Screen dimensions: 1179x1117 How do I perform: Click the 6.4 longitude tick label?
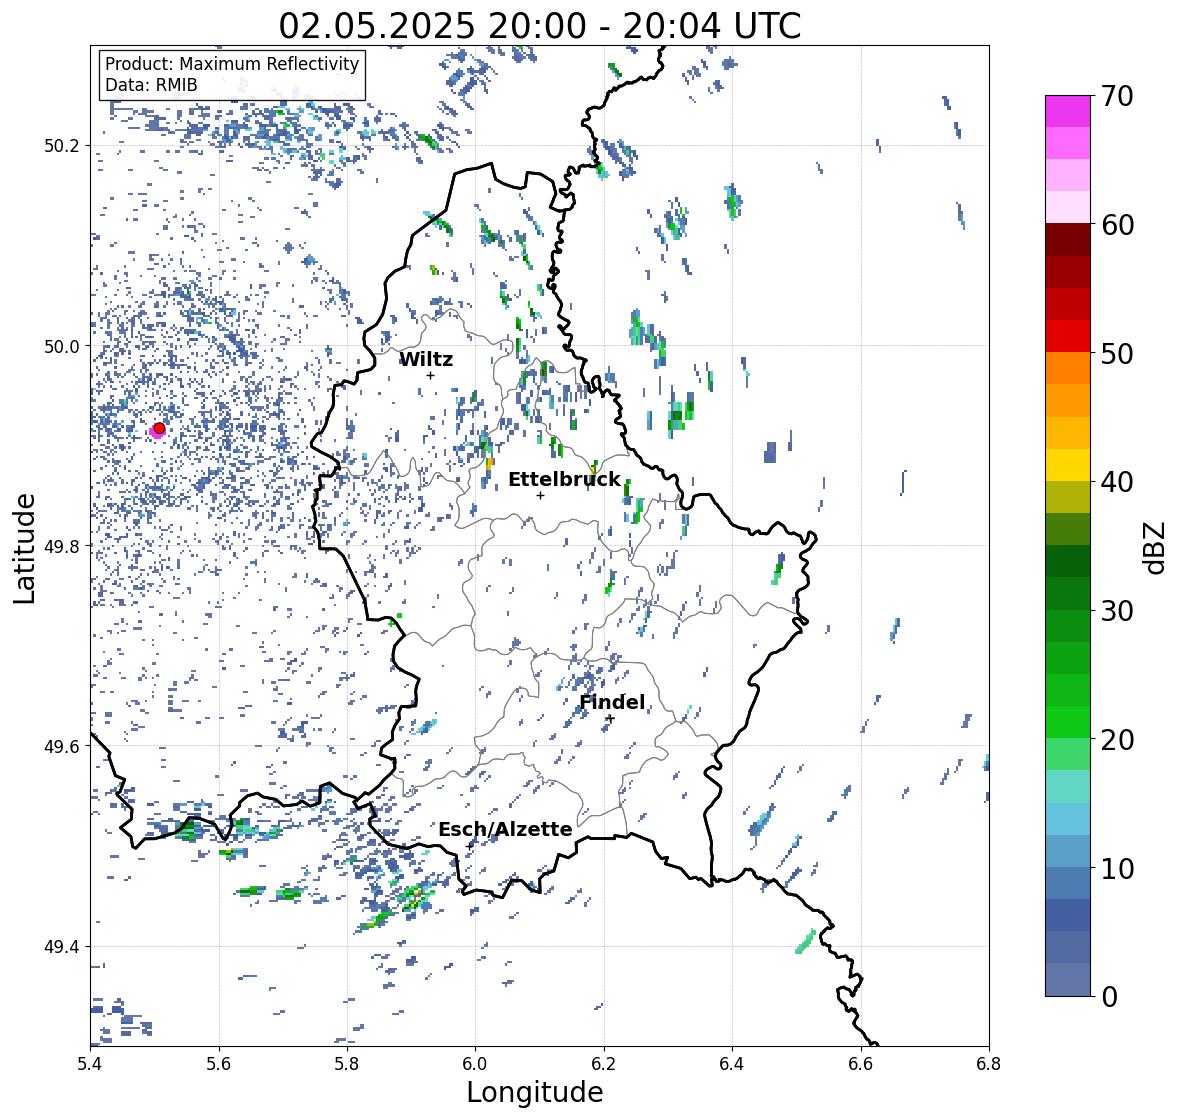pyautogui.click(x=732, y=1063)
